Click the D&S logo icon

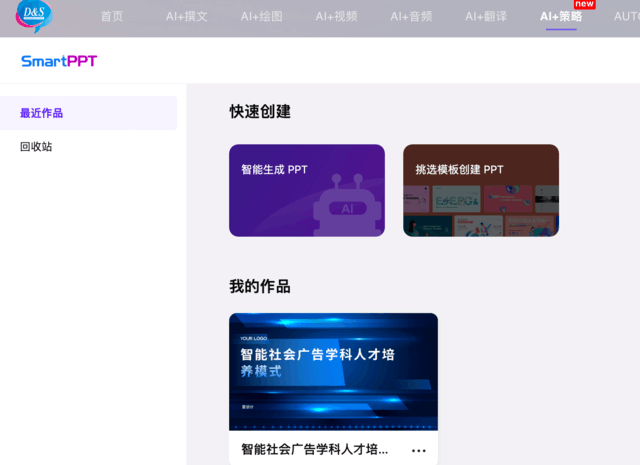[x=34, y=16]
